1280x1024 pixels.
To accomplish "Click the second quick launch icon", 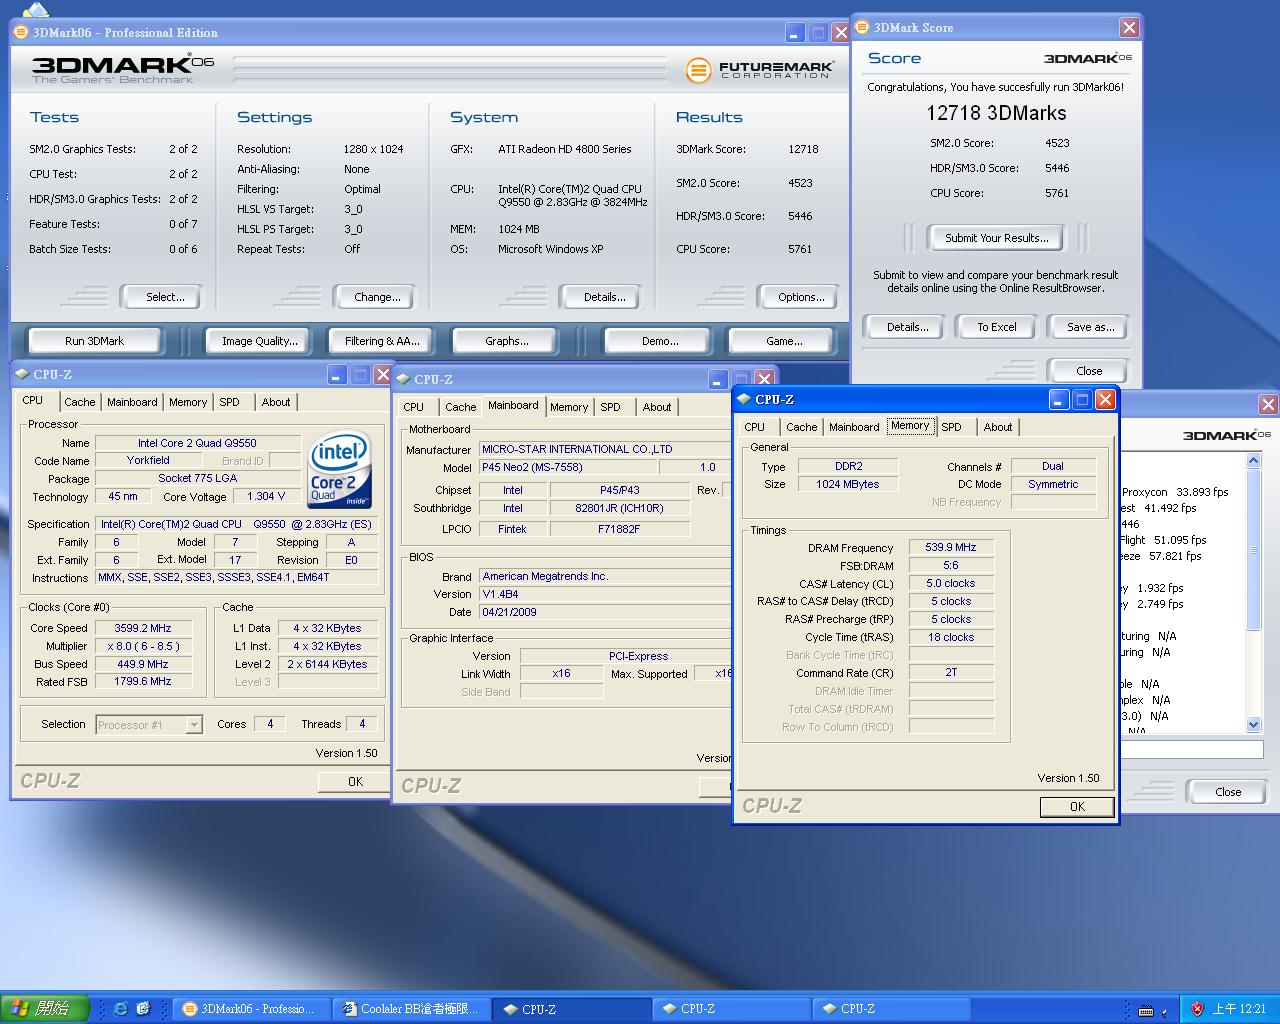I will point(143,1009).
